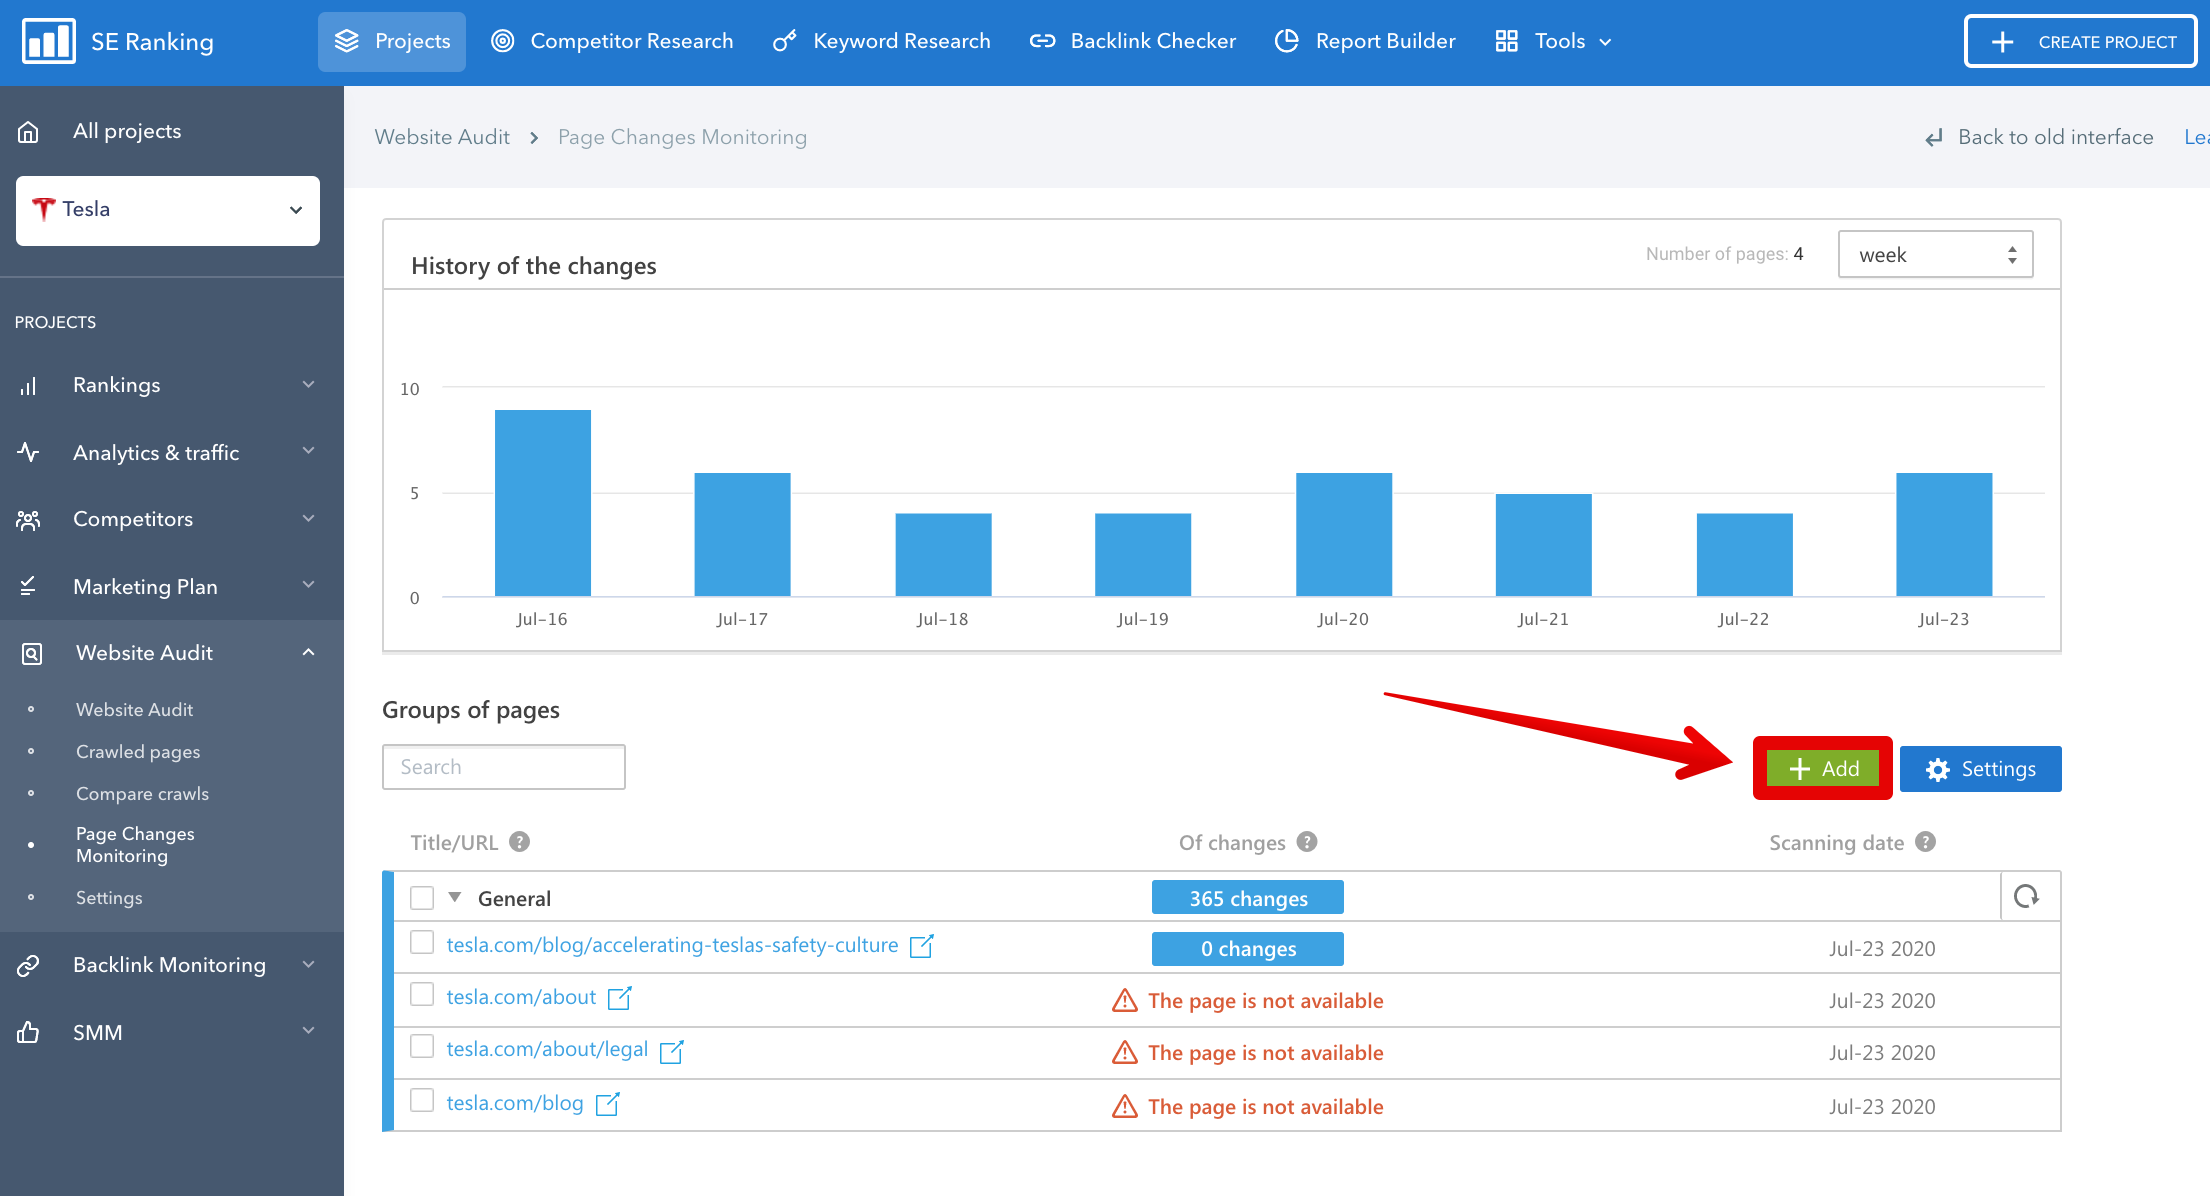Open the tesla.com/blog link
Image resolution: width=2210 pixels, height=1196 pixels.
515,1103
